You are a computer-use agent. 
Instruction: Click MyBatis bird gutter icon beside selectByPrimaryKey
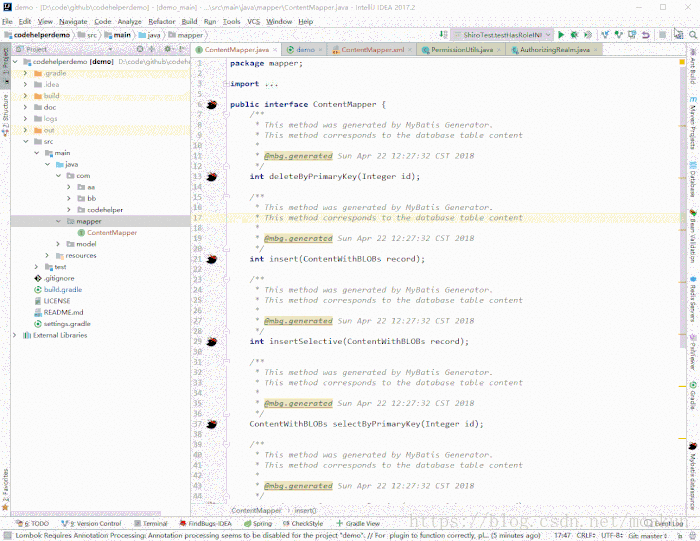pyautogui.click(x=212, y=424)
